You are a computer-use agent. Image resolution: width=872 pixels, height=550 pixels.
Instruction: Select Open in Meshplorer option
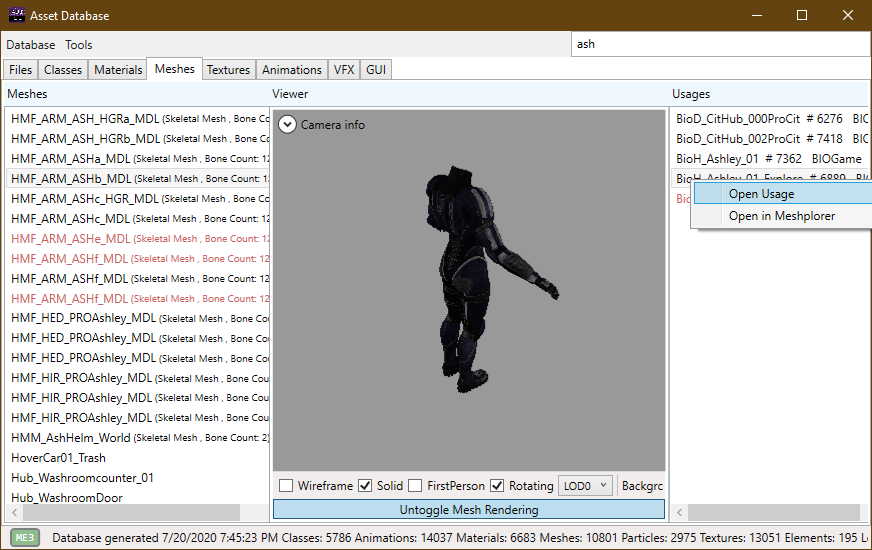[x=781, y=216]
